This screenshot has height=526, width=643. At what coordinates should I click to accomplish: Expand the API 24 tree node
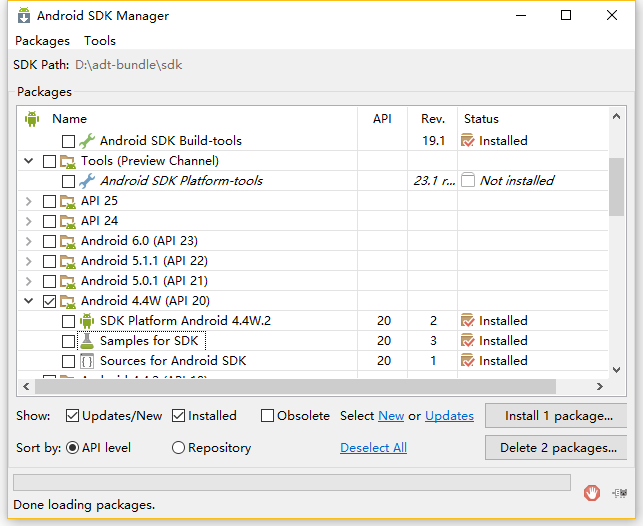[x=29, y=221]
